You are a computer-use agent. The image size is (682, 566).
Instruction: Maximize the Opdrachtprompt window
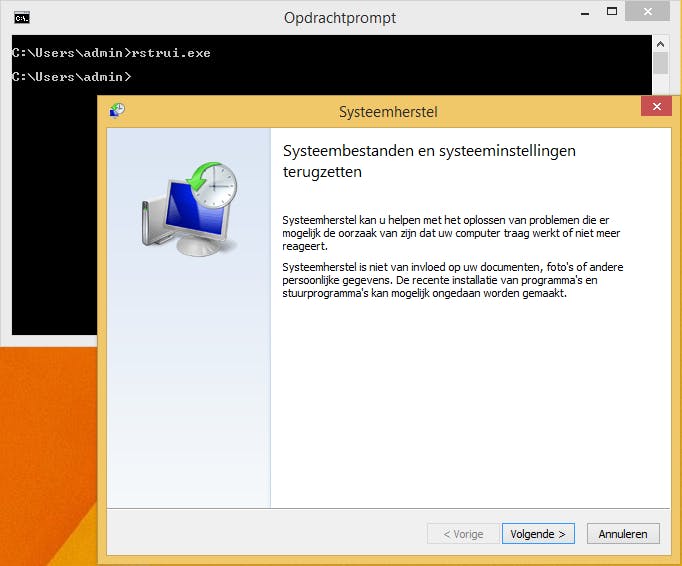click(612, 12)
